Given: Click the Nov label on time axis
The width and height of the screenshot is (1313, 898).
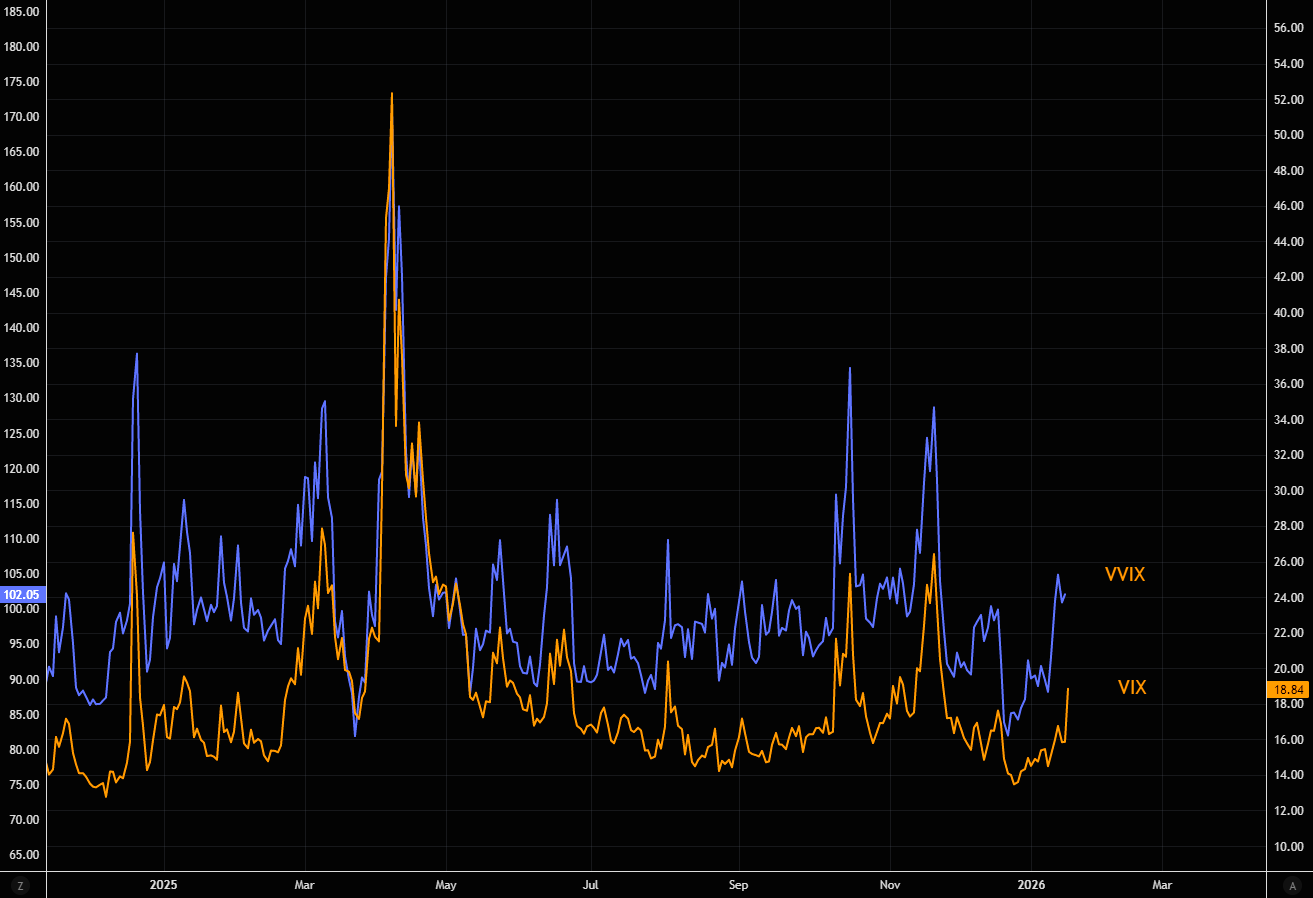Looking at the screenshot, I should (x=889, y=885).
